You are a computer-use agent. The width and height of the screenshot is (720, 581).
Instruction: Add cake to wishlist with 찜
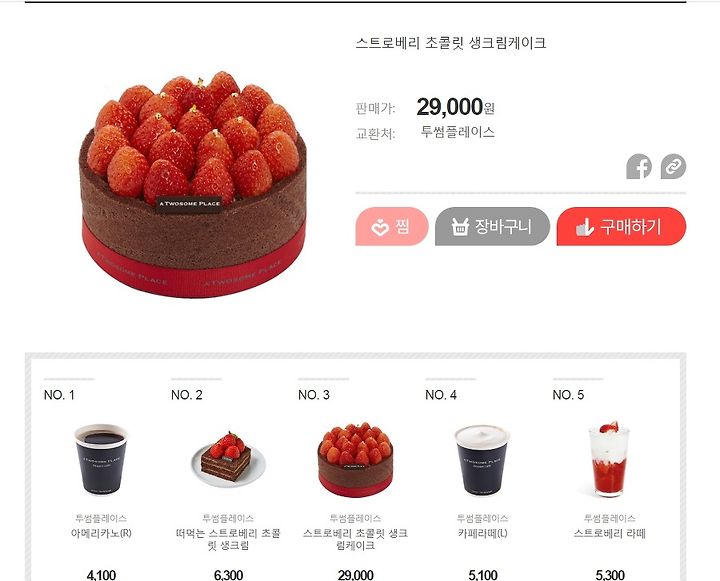tap(392, 226)
